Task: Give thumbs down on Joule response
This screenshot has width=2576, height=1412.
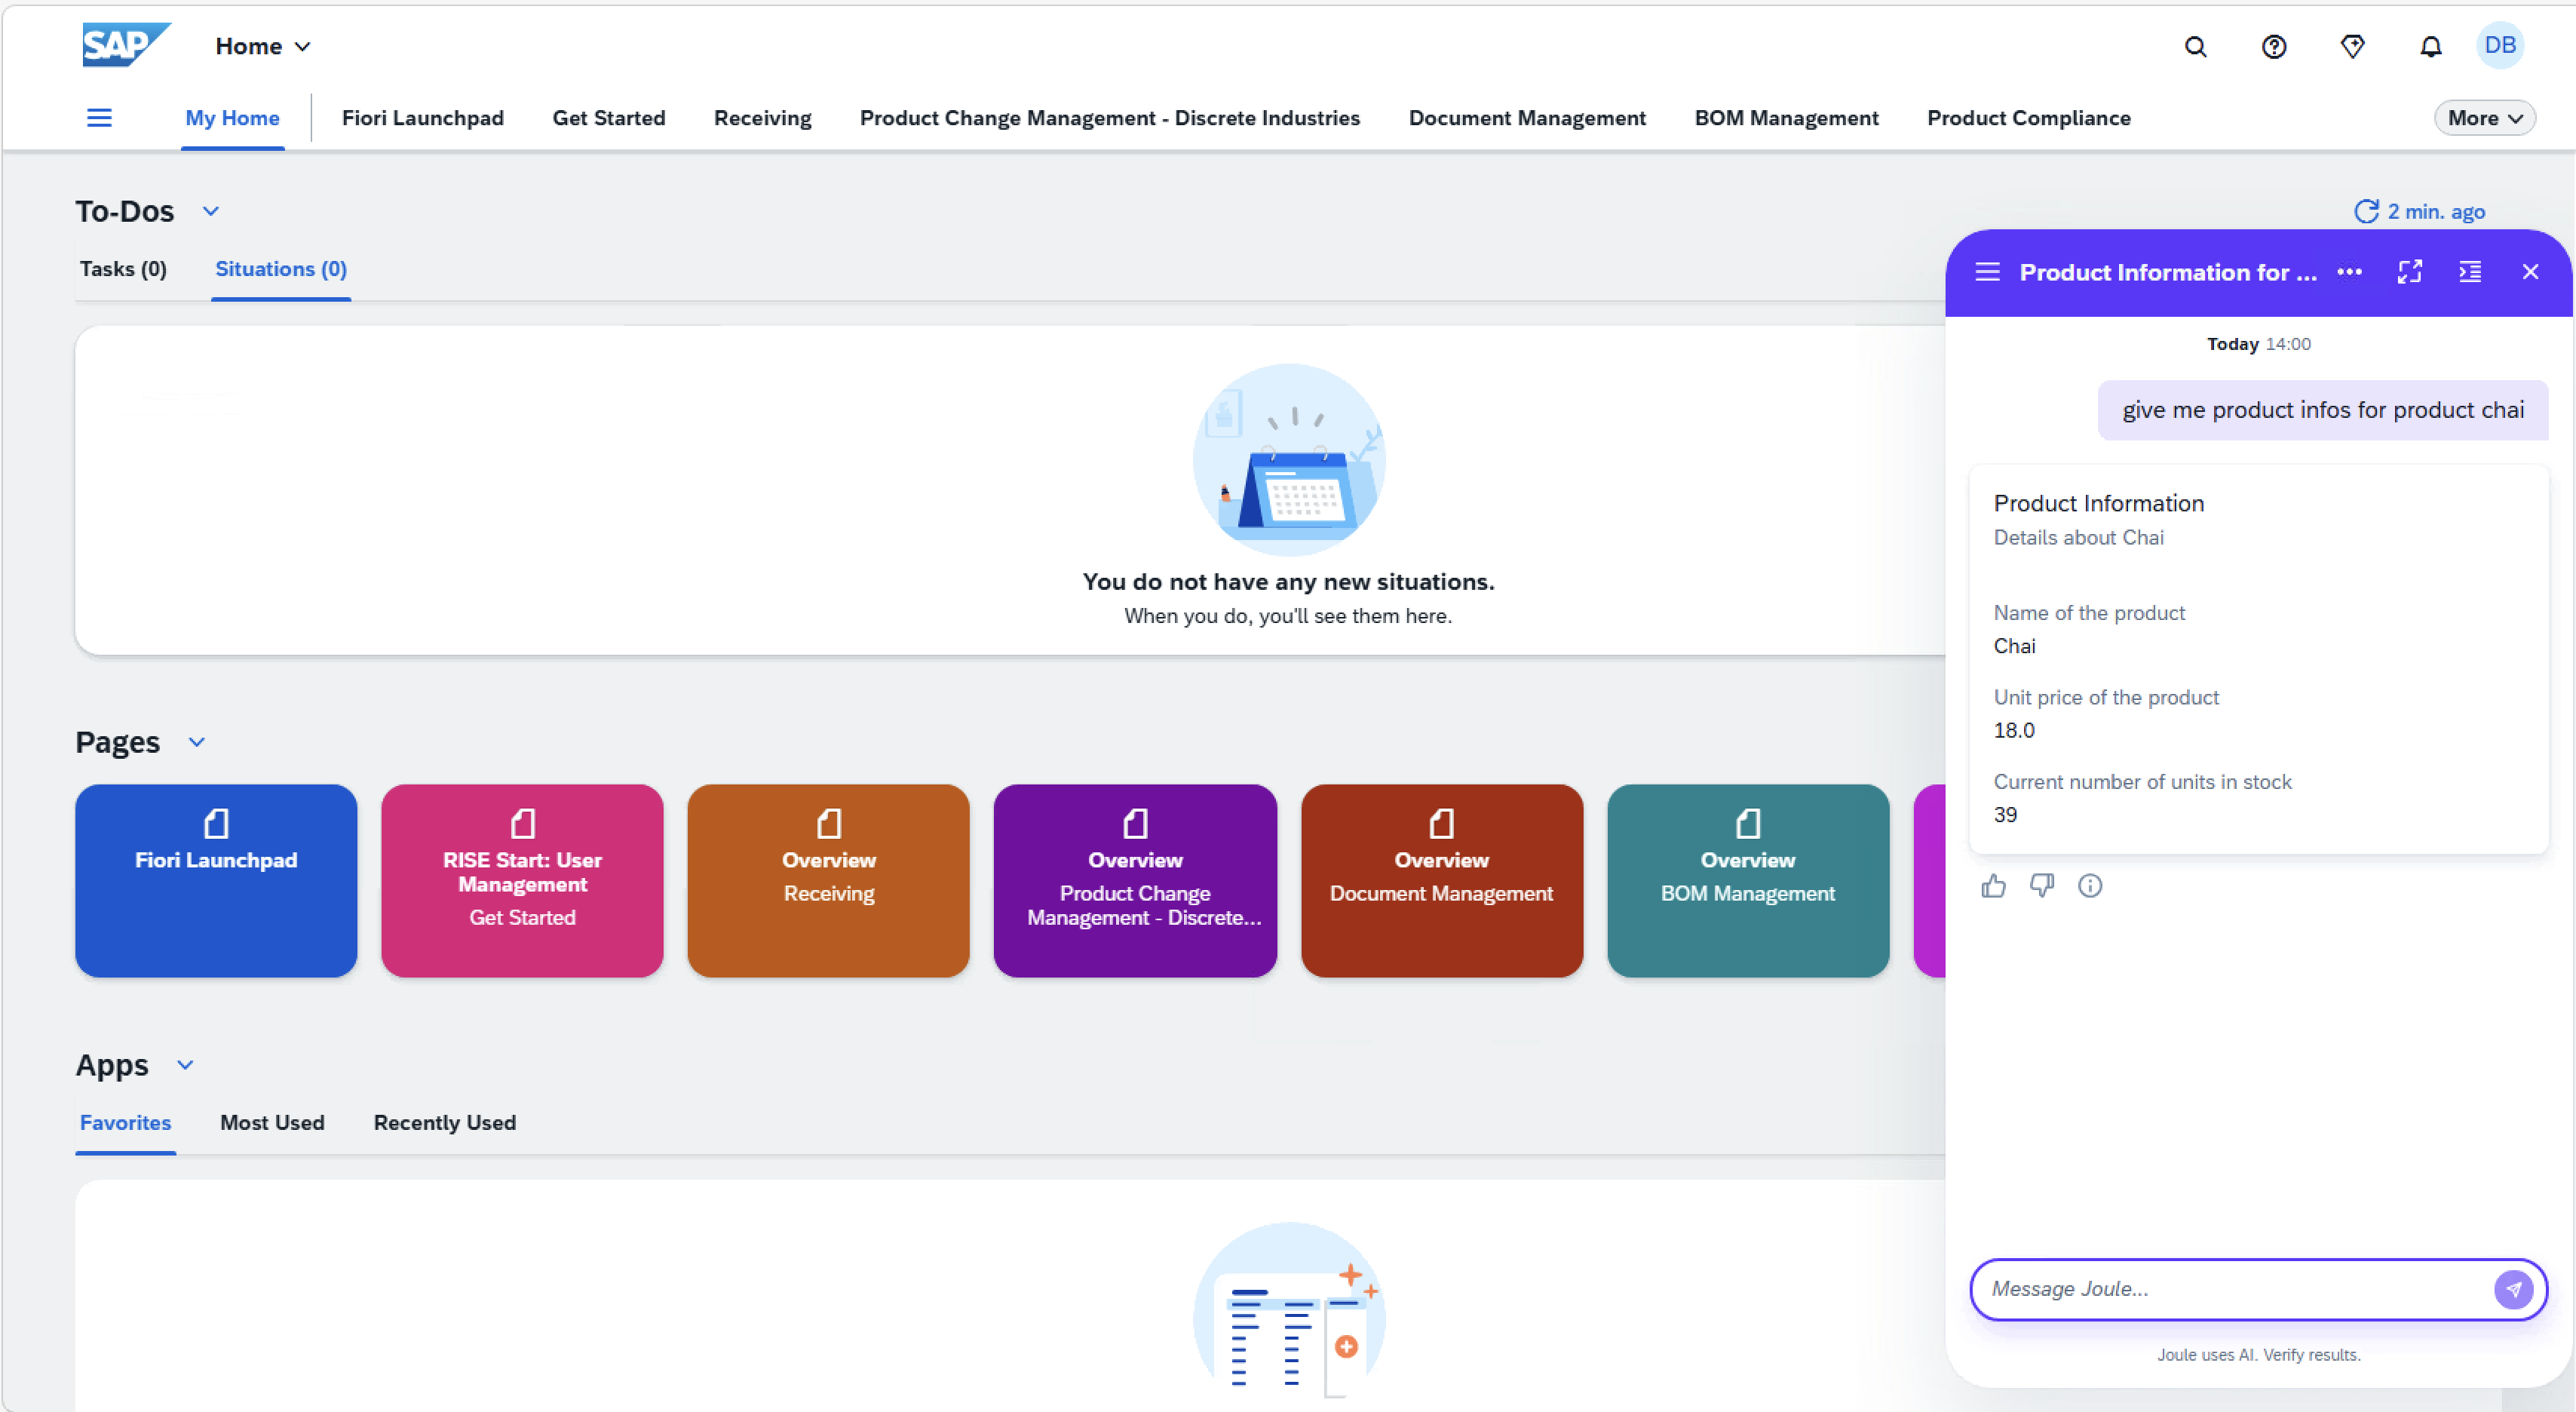Action: tap(2041, 886)
